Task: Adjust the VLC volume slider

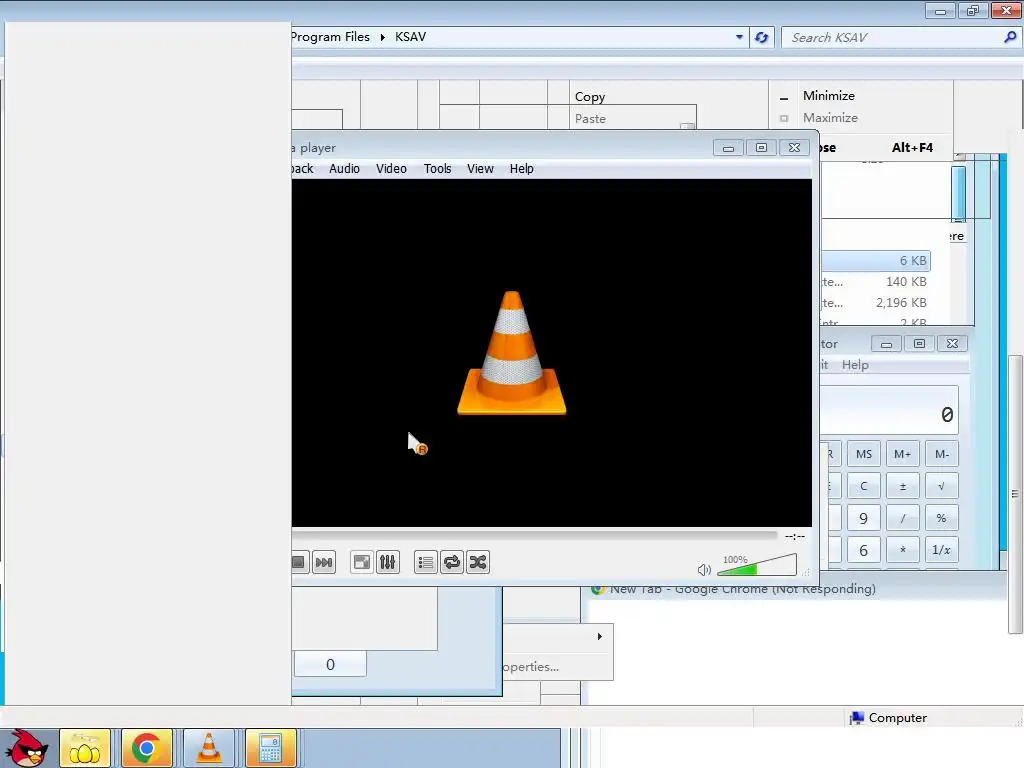Action: coord(757,566)
